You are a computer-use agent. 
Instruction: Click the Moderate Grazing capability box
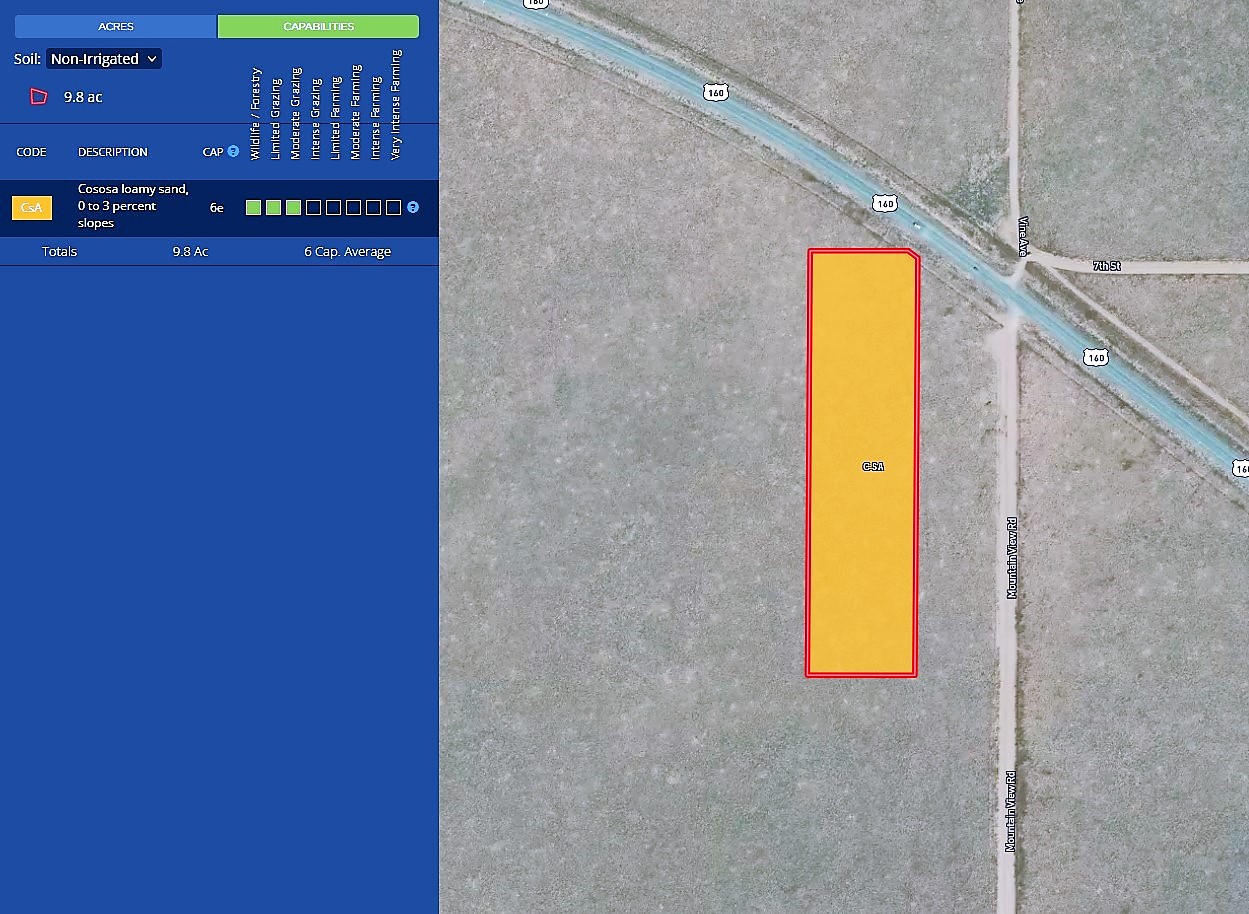click(x=294, y=208)
